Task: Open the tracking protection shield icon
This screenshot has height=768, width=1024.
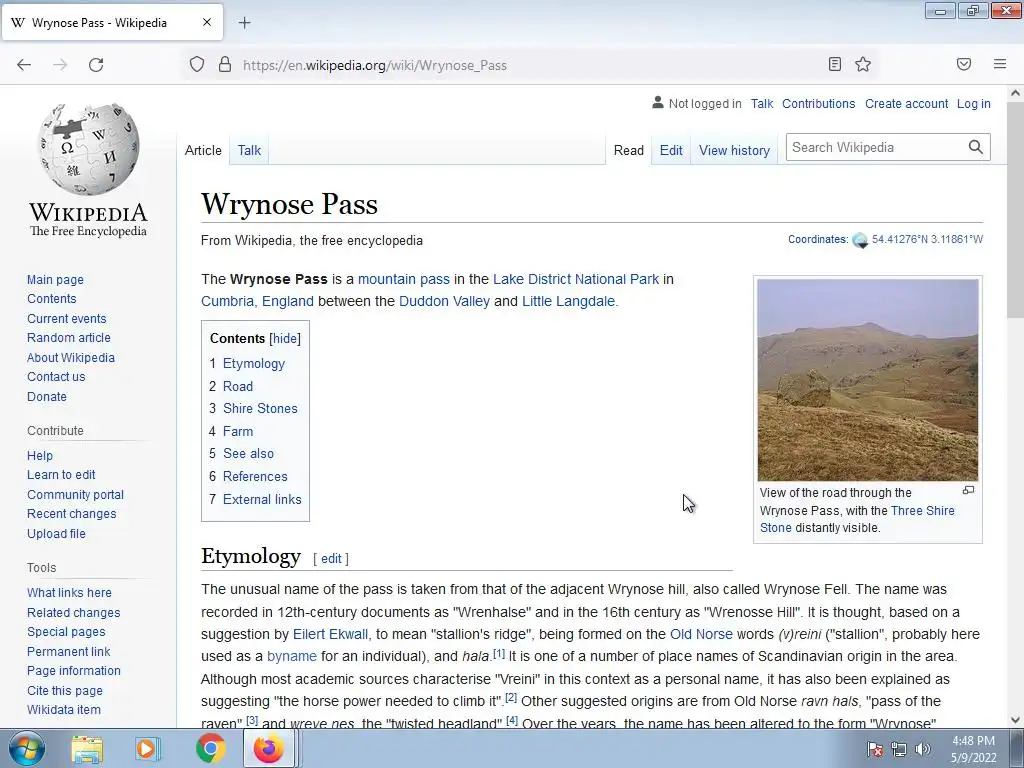Action: tap(197, 65)
